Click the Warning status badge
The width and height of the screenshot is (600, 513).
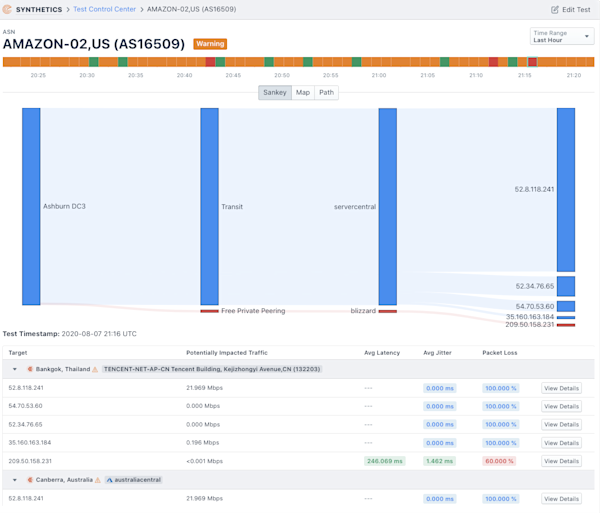(210, 44)
